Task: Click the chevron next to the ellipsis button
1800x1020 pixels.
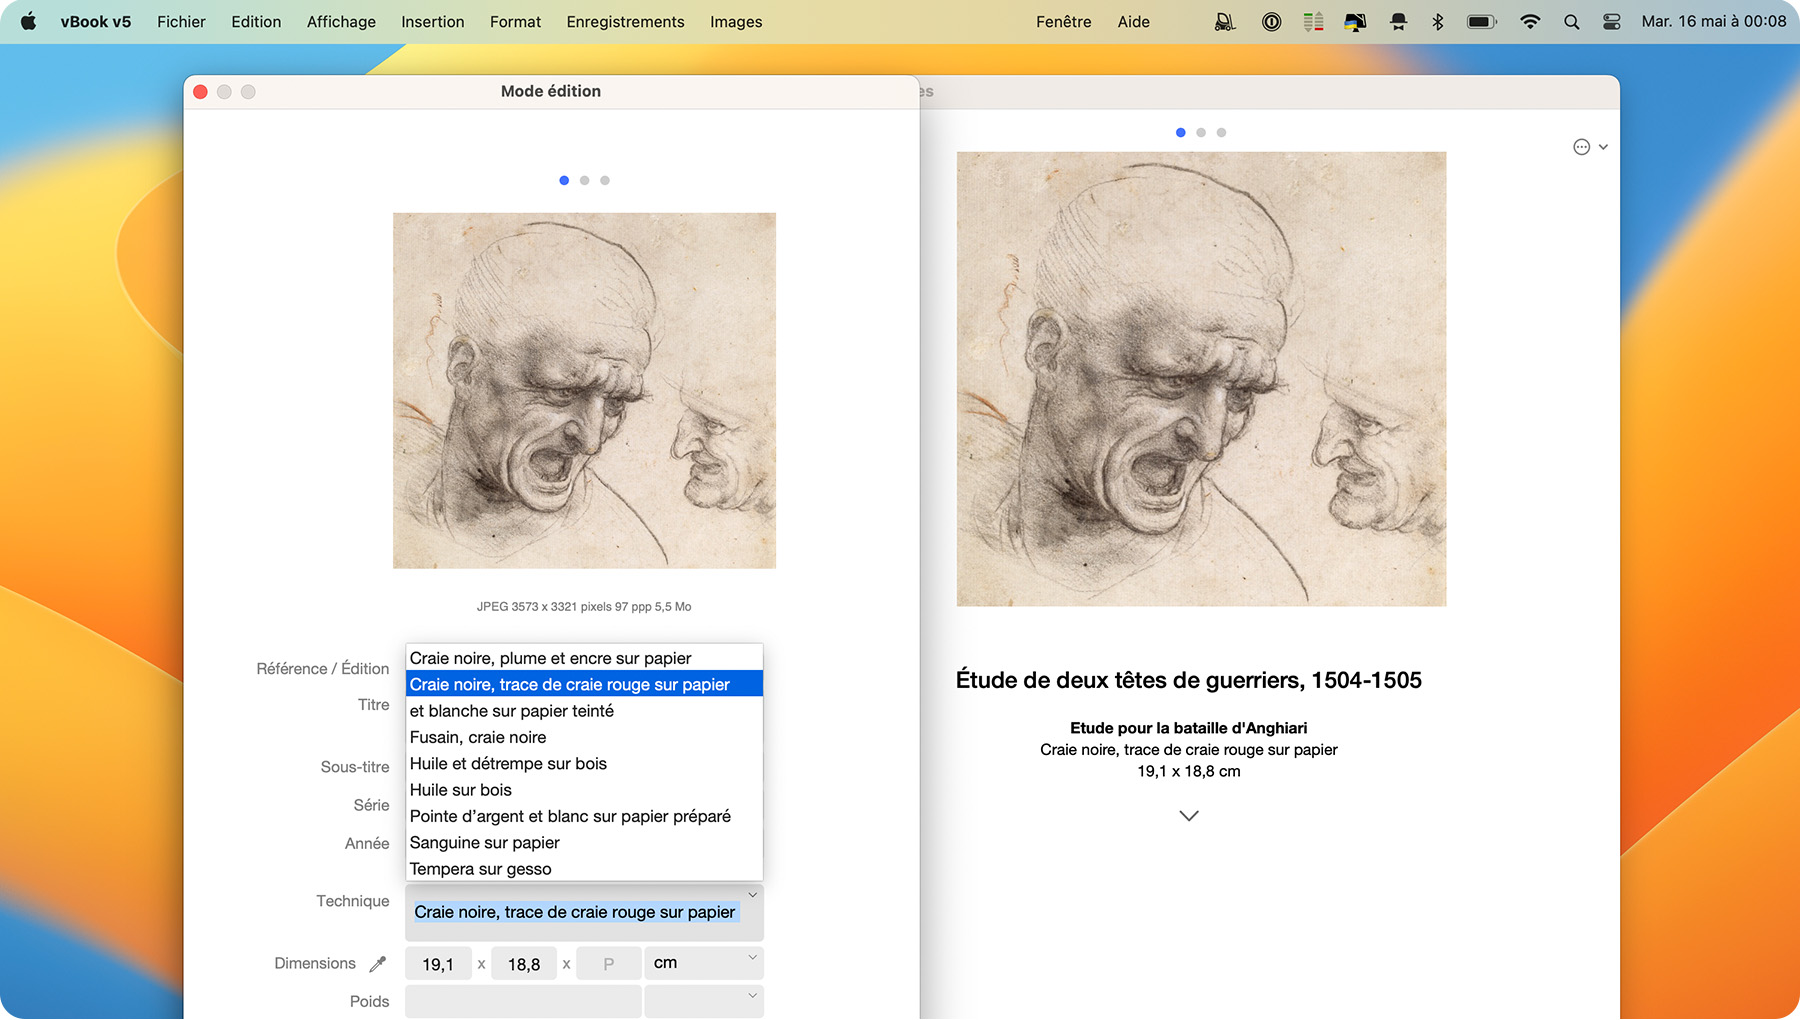Action: tap(1603, 147)
